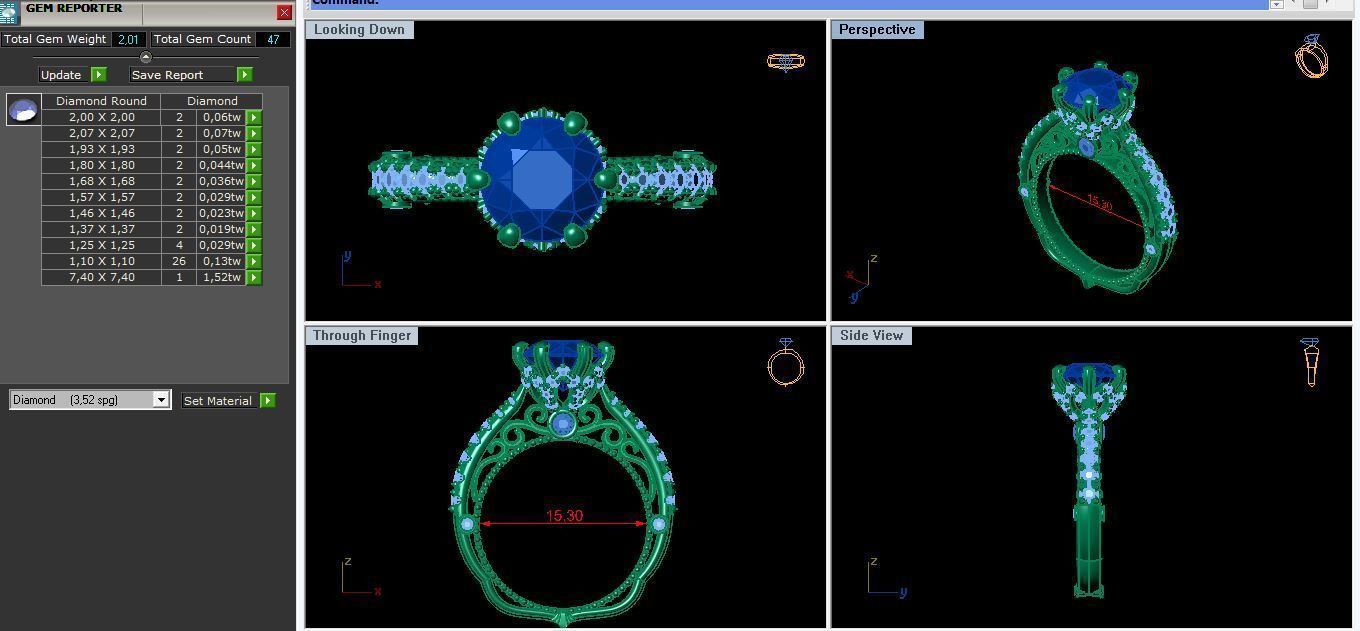Image resolution: width=1360 pixels, height=631 pixels.
Task: Select the Looking Down viewport label
Action: (359, 30)
